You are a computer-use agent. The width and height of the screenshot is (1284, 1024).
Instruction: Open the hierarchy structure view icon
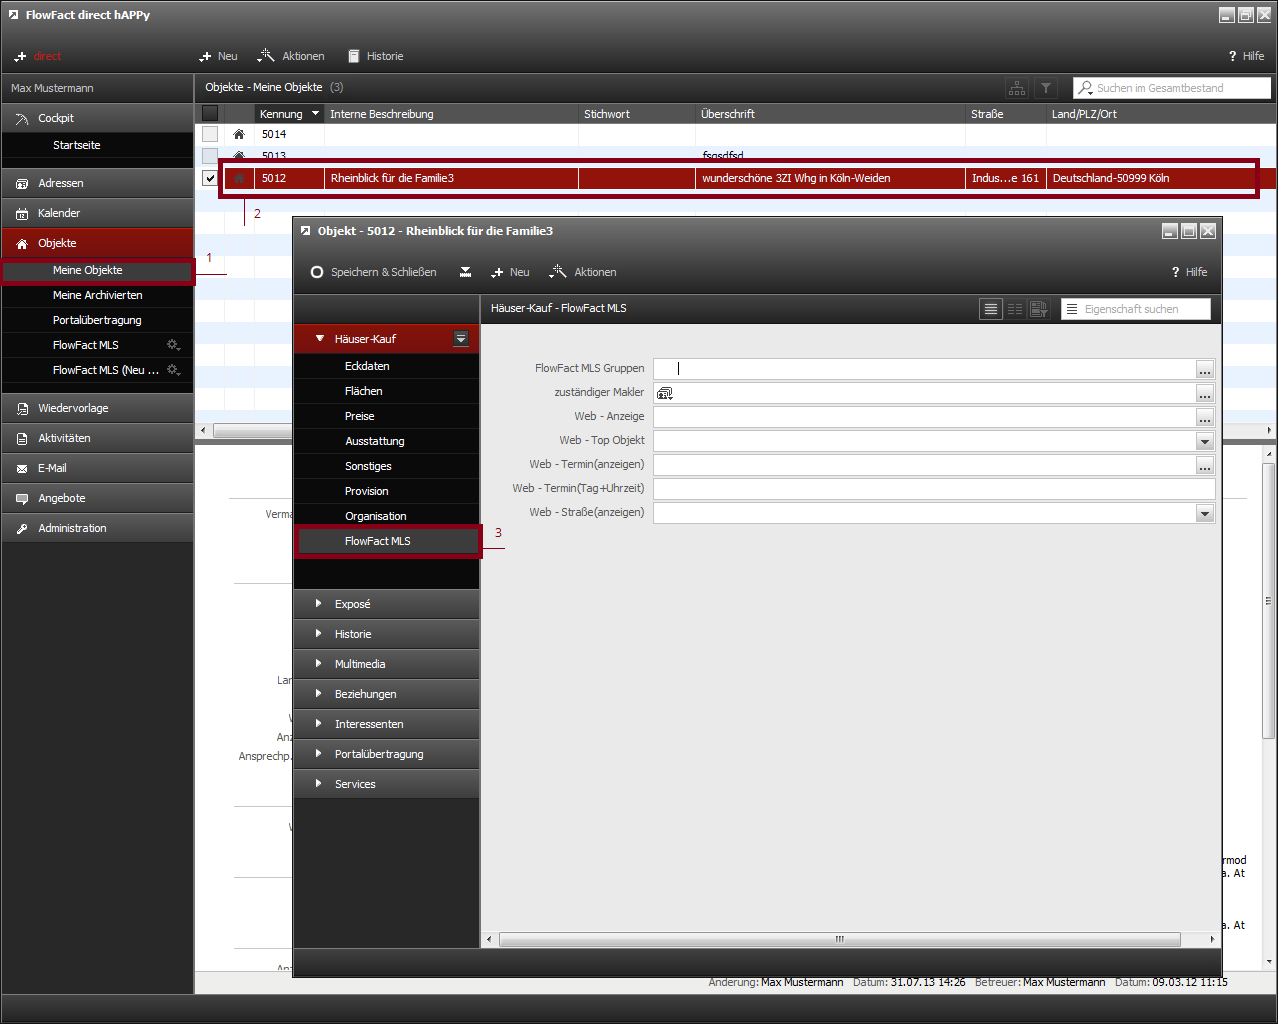(1017, 88)
